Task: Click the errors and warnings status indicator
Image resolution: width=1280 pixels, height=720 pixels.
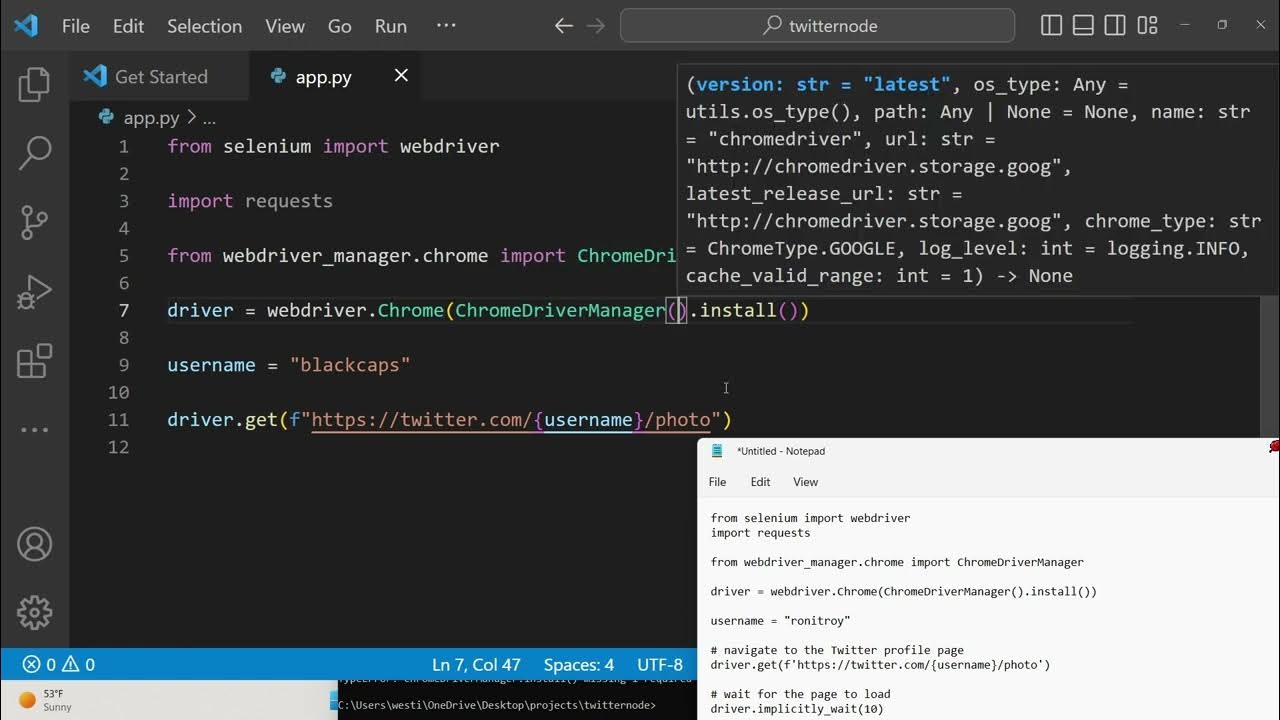Action: [59, 665]
